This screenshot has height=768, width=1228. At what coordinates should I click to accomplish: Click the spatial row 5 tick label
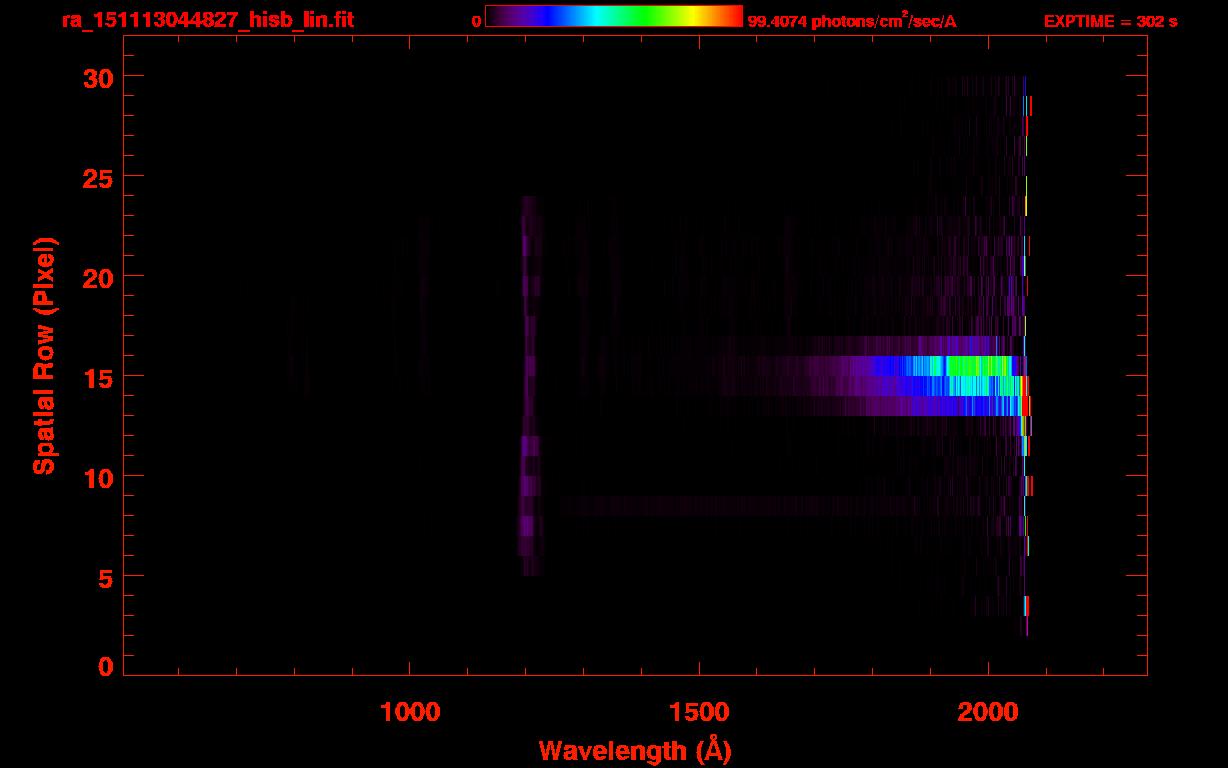pyautogui.click(x=105, y=576)
